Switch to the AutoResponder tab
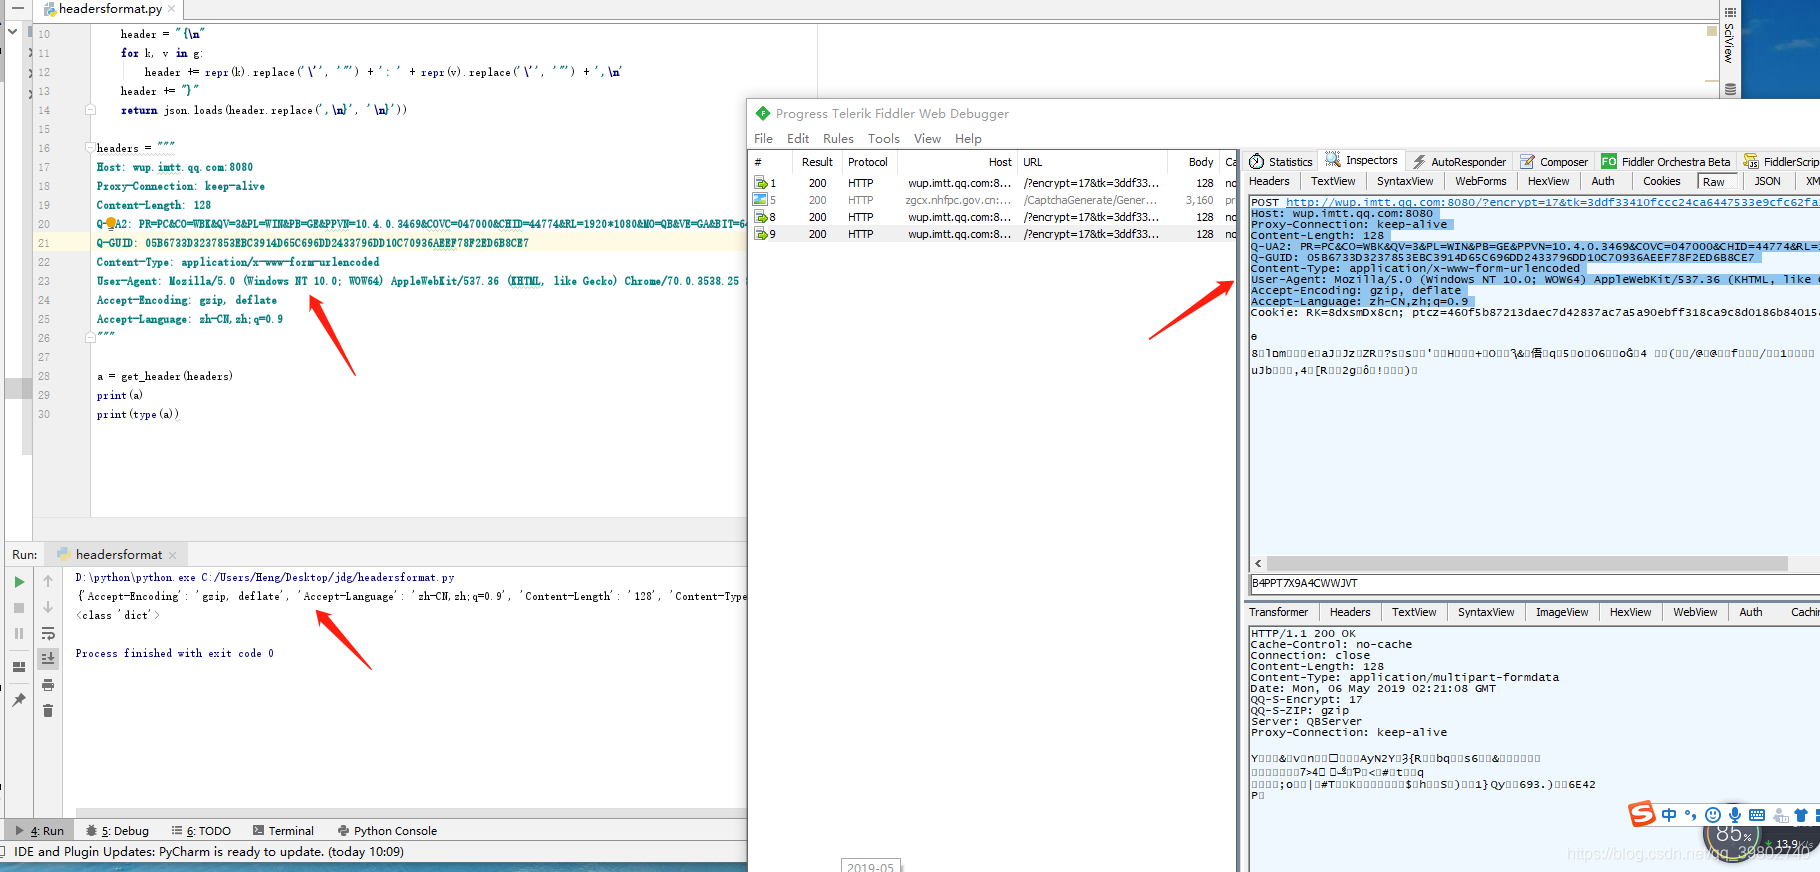 tap(1459, 162)
